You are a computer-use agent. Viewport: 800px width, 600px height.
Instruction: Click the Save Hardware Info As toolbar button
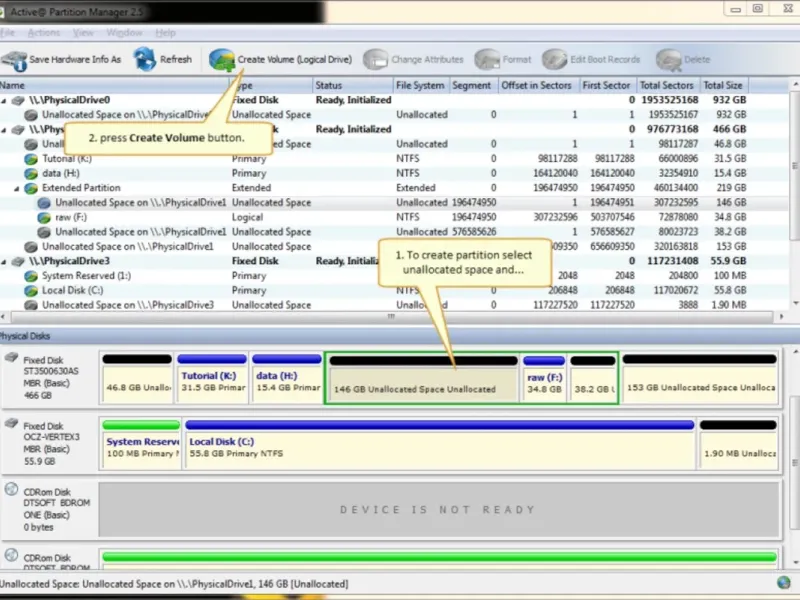point(61,60)
